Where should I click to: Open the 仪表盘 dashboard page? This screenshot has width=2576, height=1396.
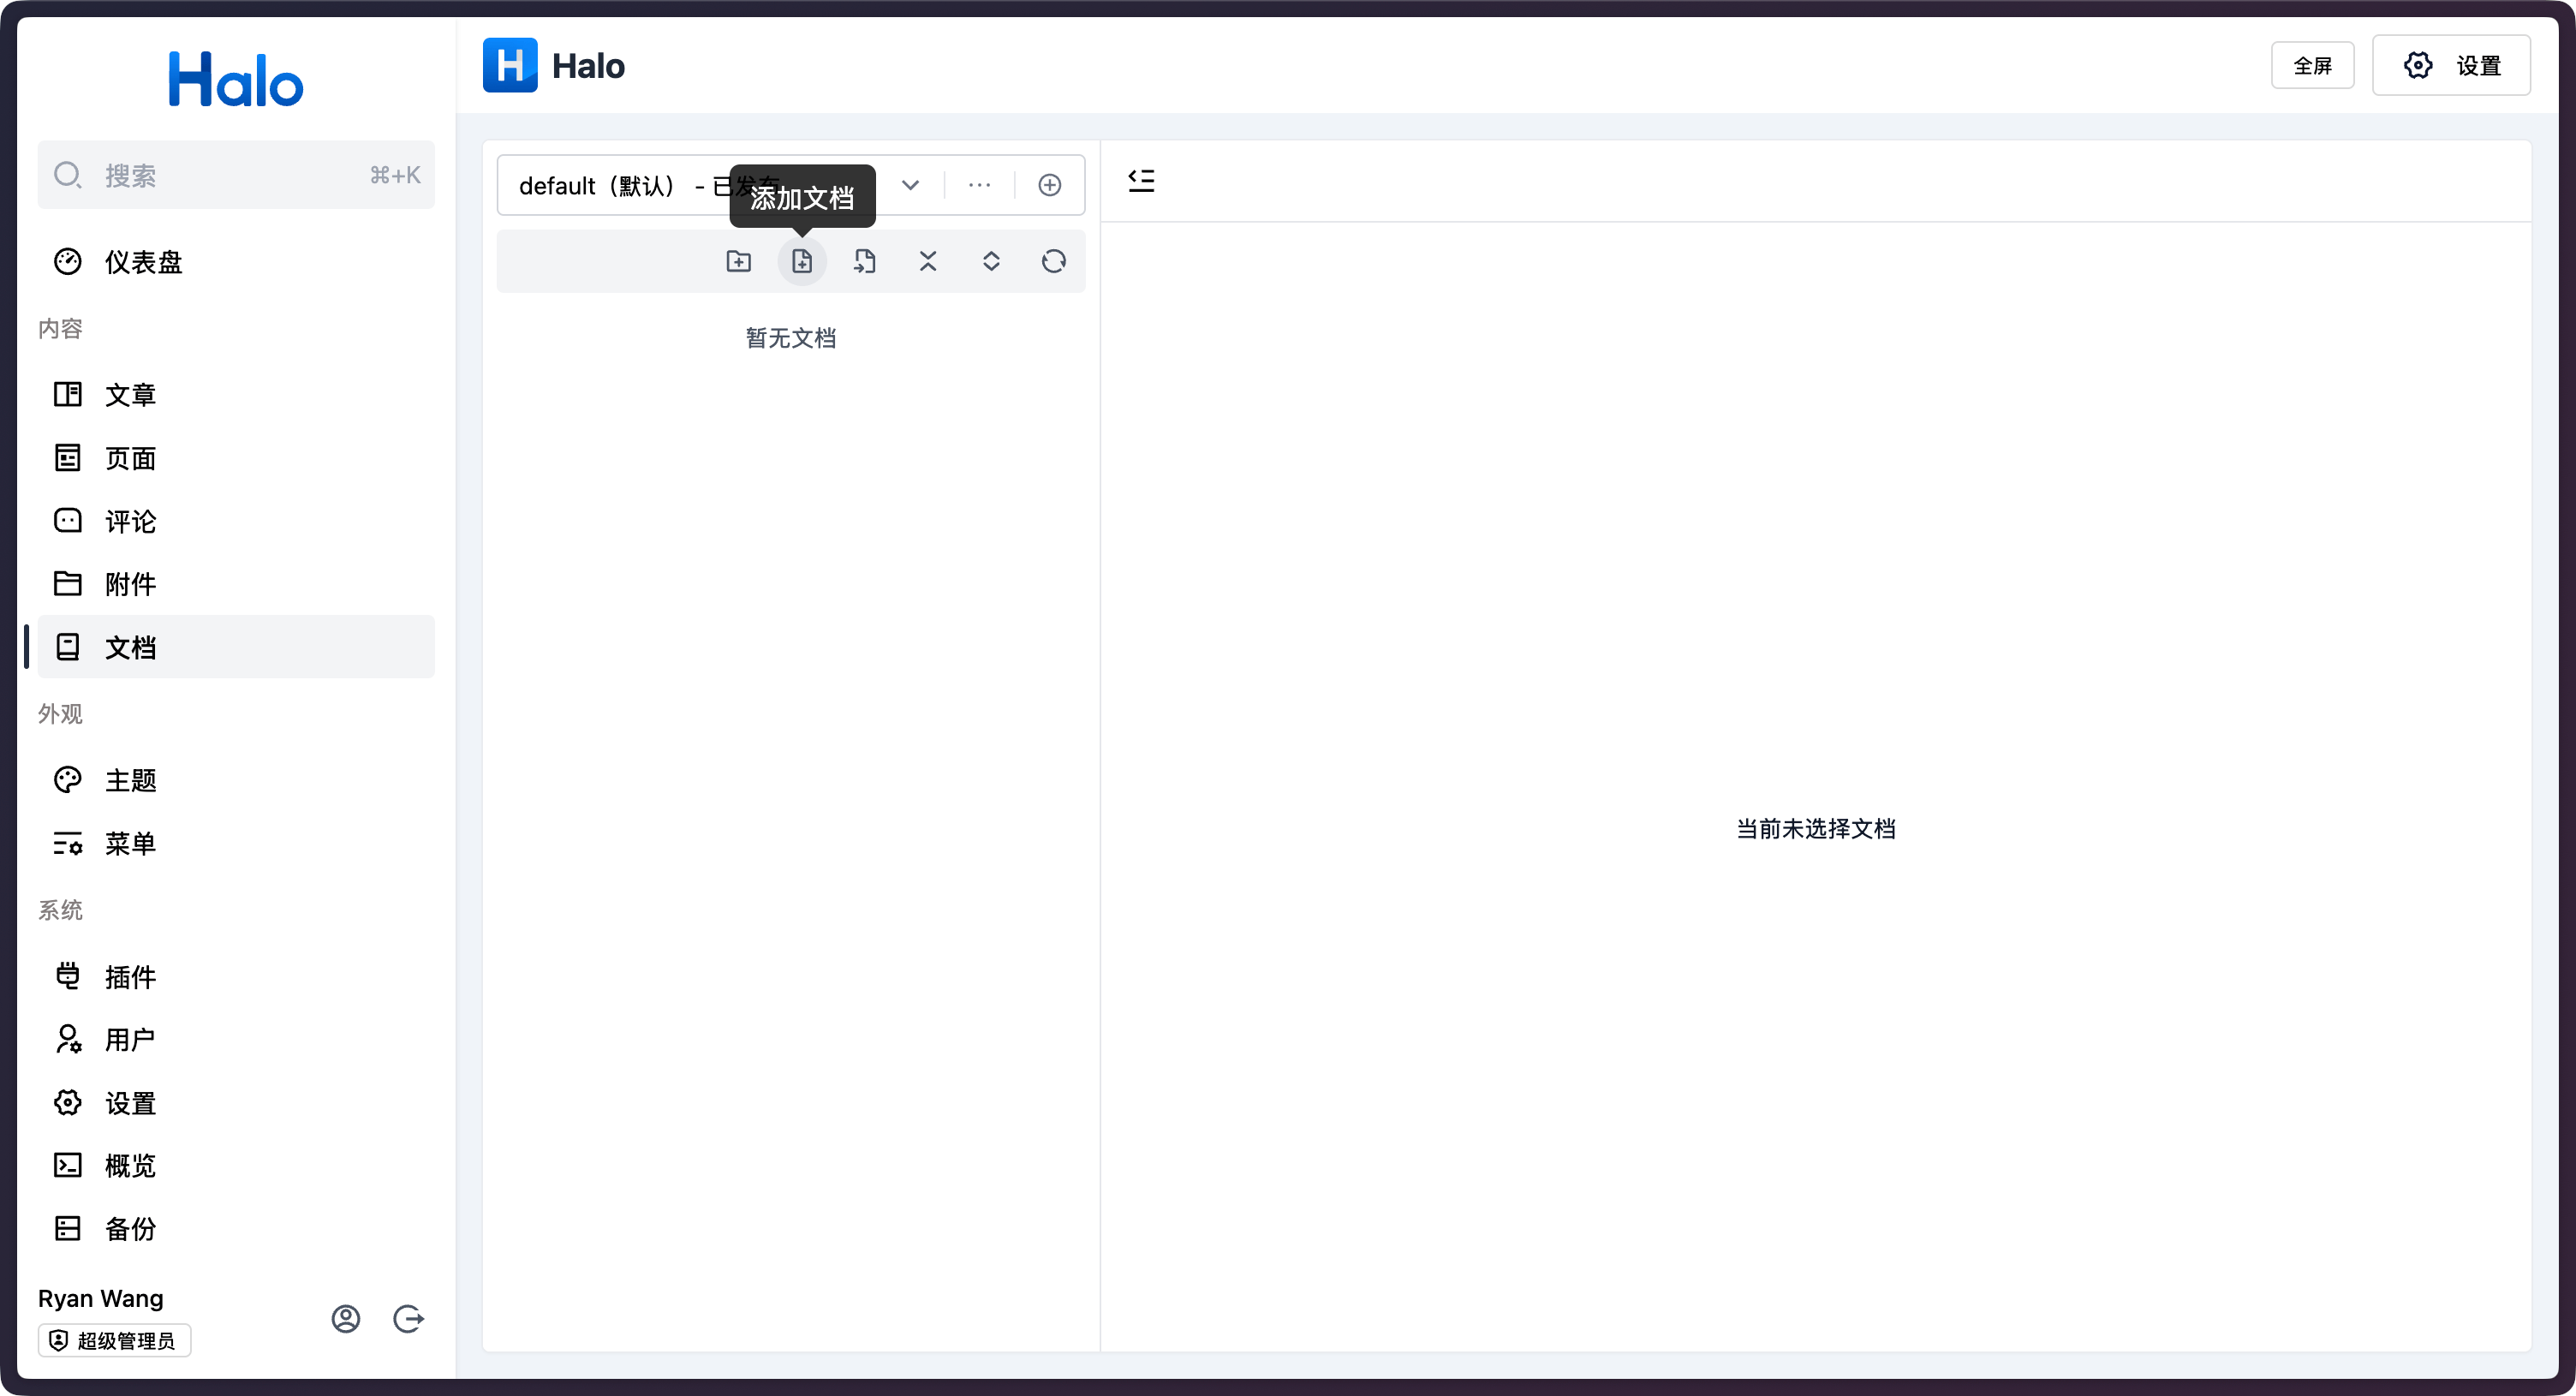[x=144, y=262]
